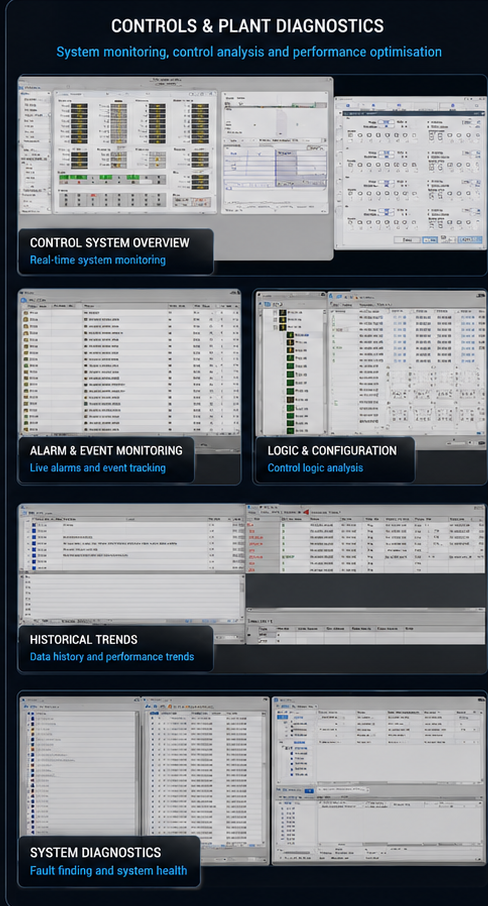The image size is (488, 906).
Task: Select the "LOGIC & CONFIGURATION" heading
Action: (x=332, y=451)
